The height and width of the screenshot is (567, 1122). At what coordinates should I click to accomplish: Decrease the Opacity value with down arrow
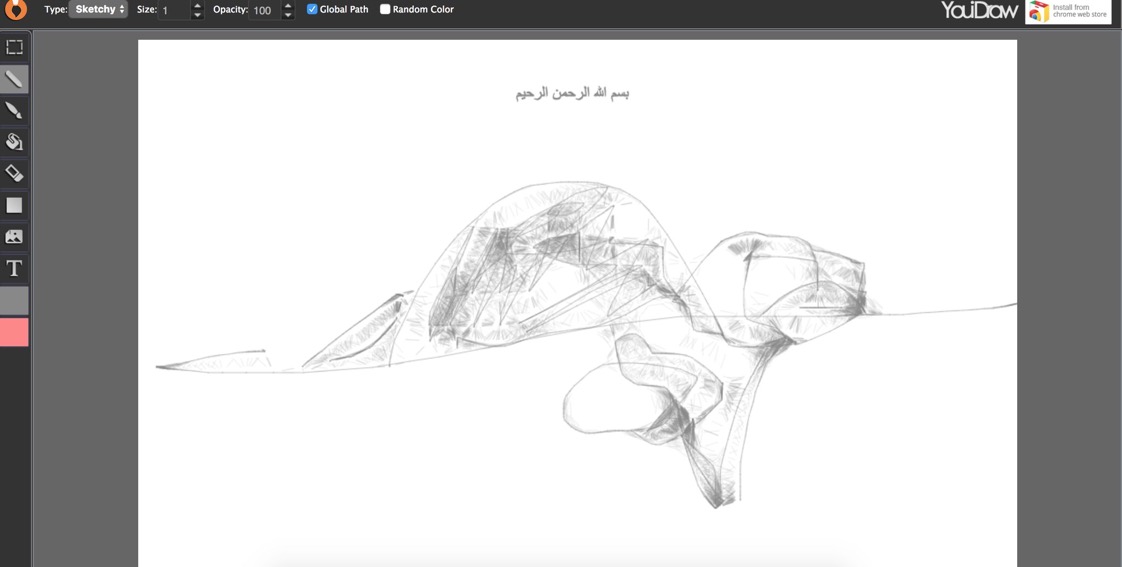click(x=288, y=15)
